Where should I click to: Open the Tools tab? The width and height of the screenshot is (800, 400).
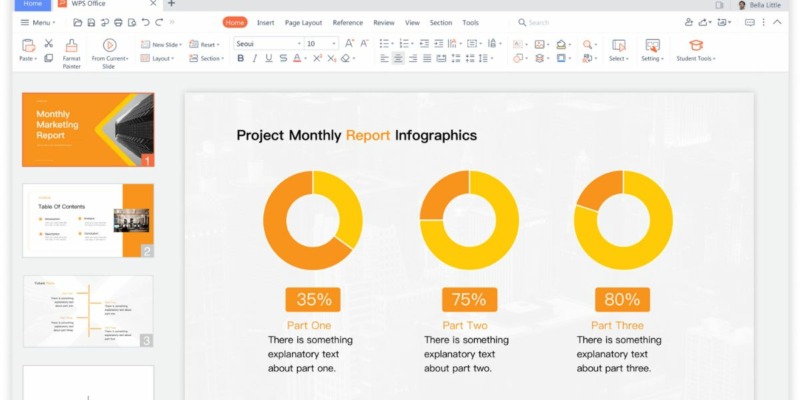click(470, 22)
